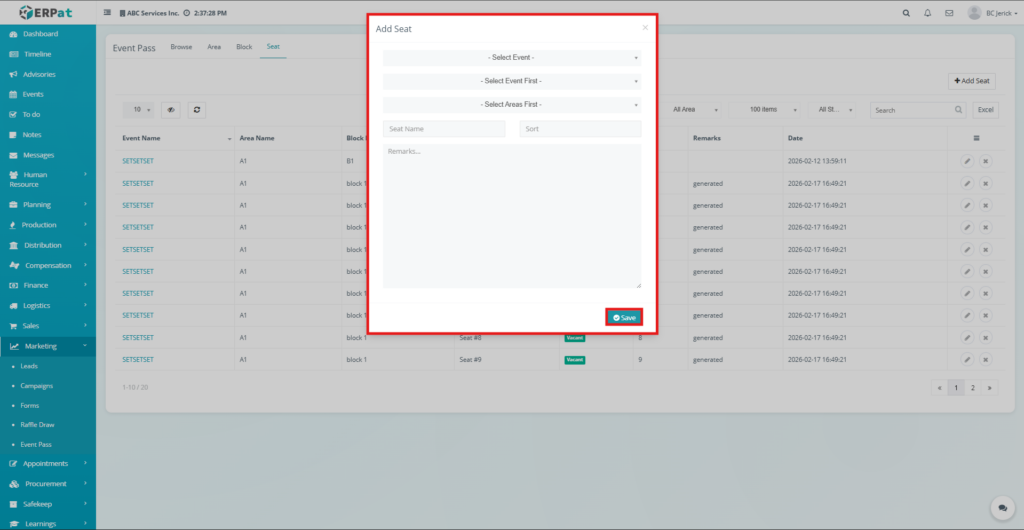Expand the Sales menu

pos(48,326)
